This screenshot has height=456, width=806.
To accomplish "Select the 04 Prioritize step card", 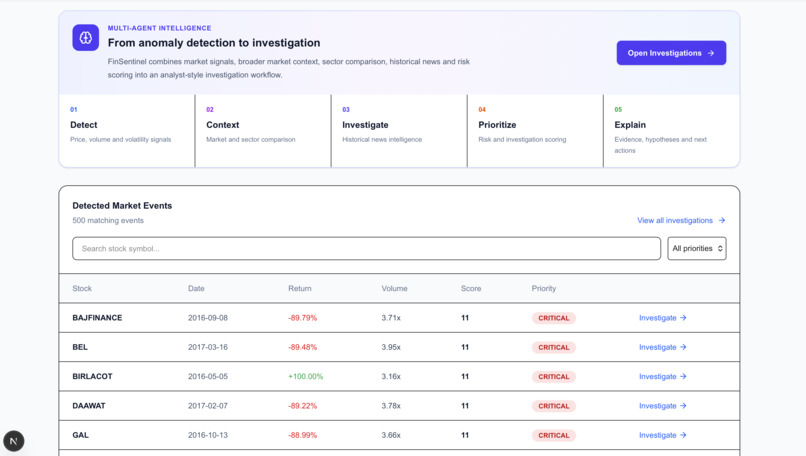I will point(535,131).
